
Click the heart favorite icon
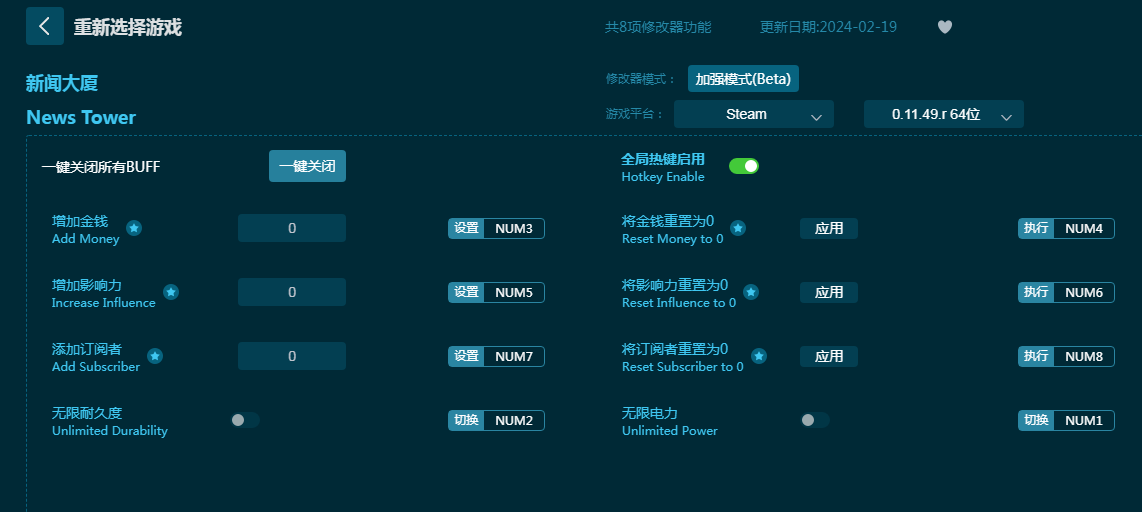[x=944, y=27]
